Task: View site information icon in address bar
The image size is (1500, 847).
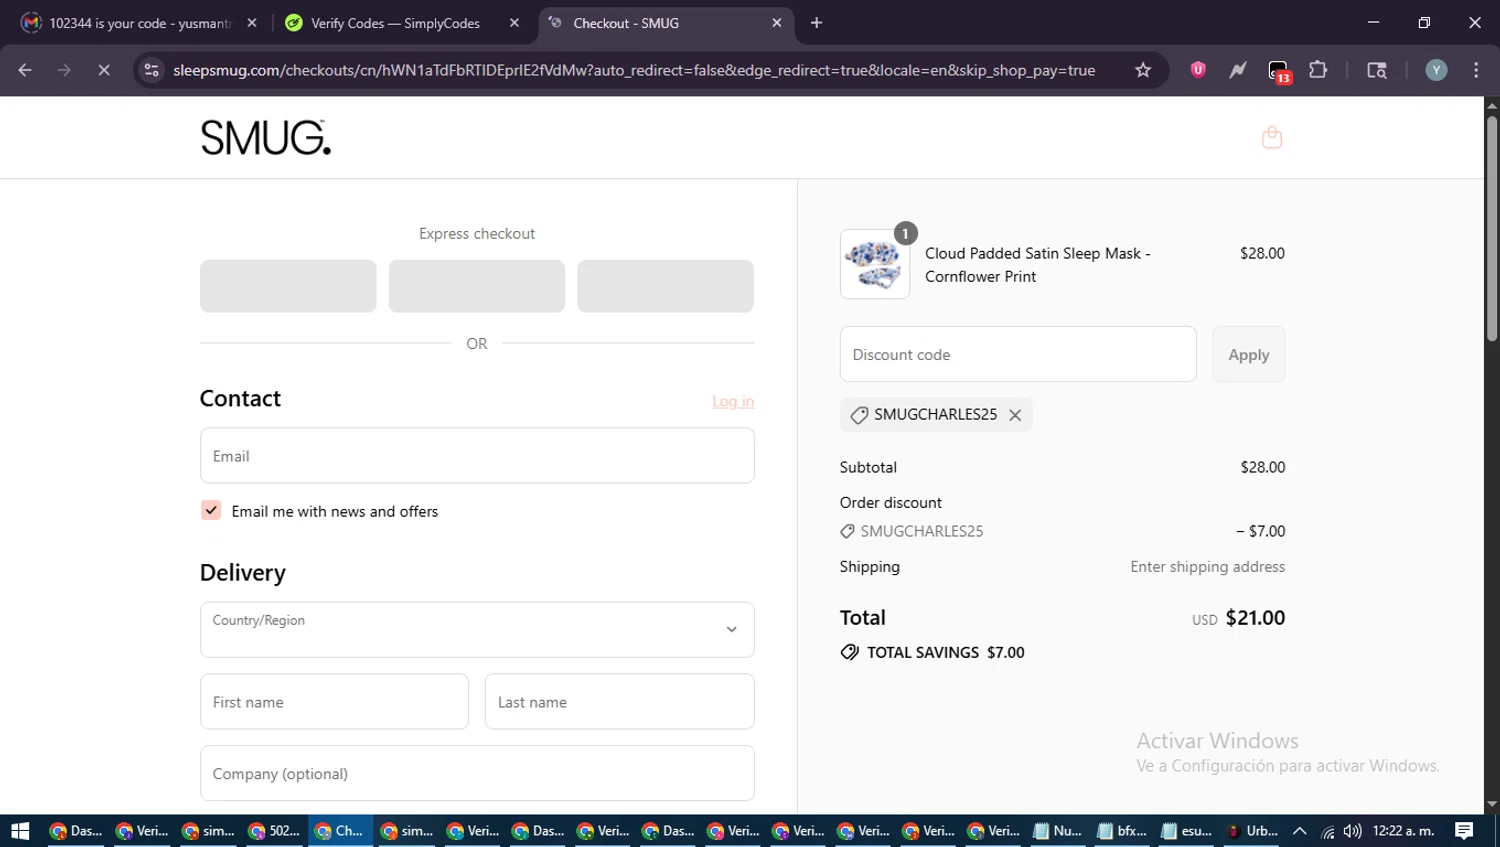Action: coord(151,70)
